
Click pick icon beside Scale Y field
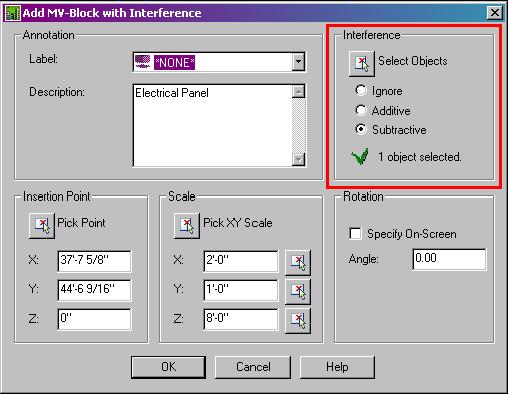(x=298, y=292)
